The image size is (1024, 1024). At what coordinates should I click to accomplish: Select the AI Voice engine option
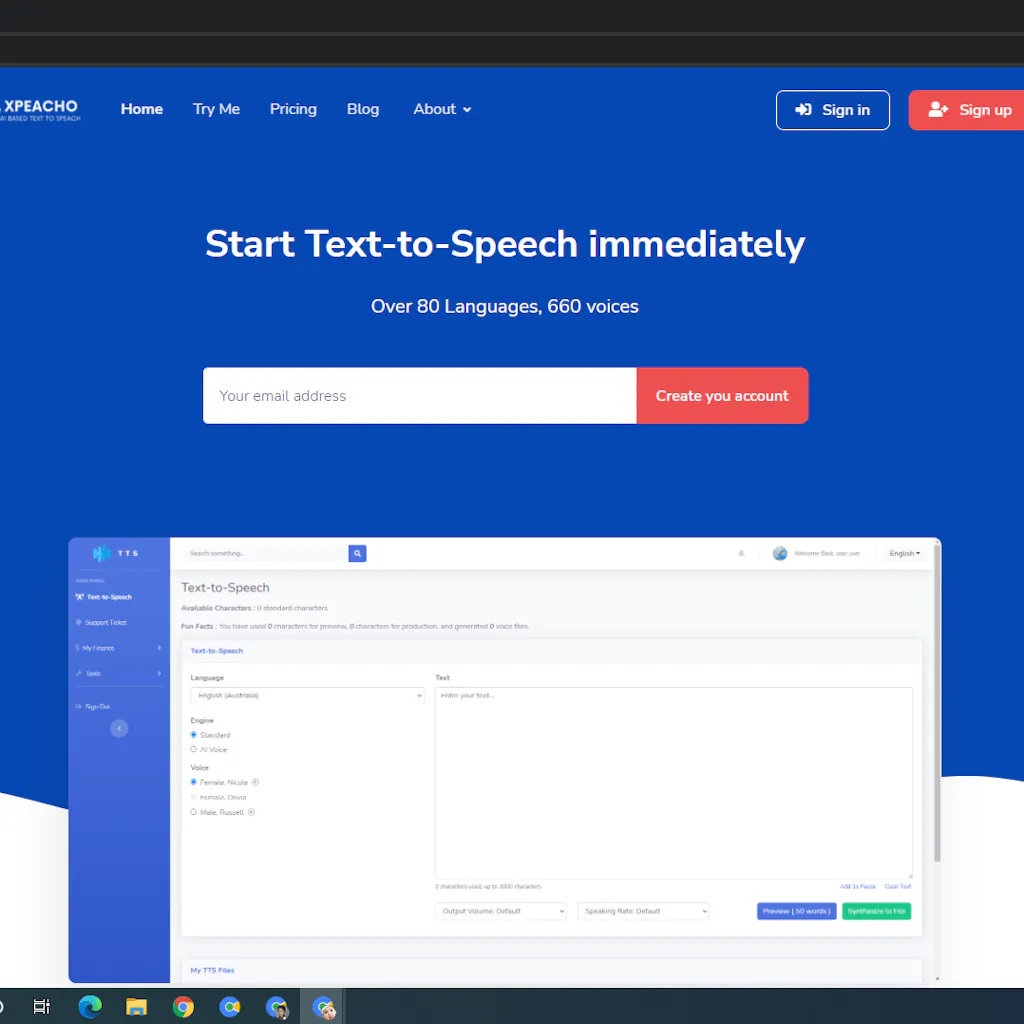pos(194,749)
